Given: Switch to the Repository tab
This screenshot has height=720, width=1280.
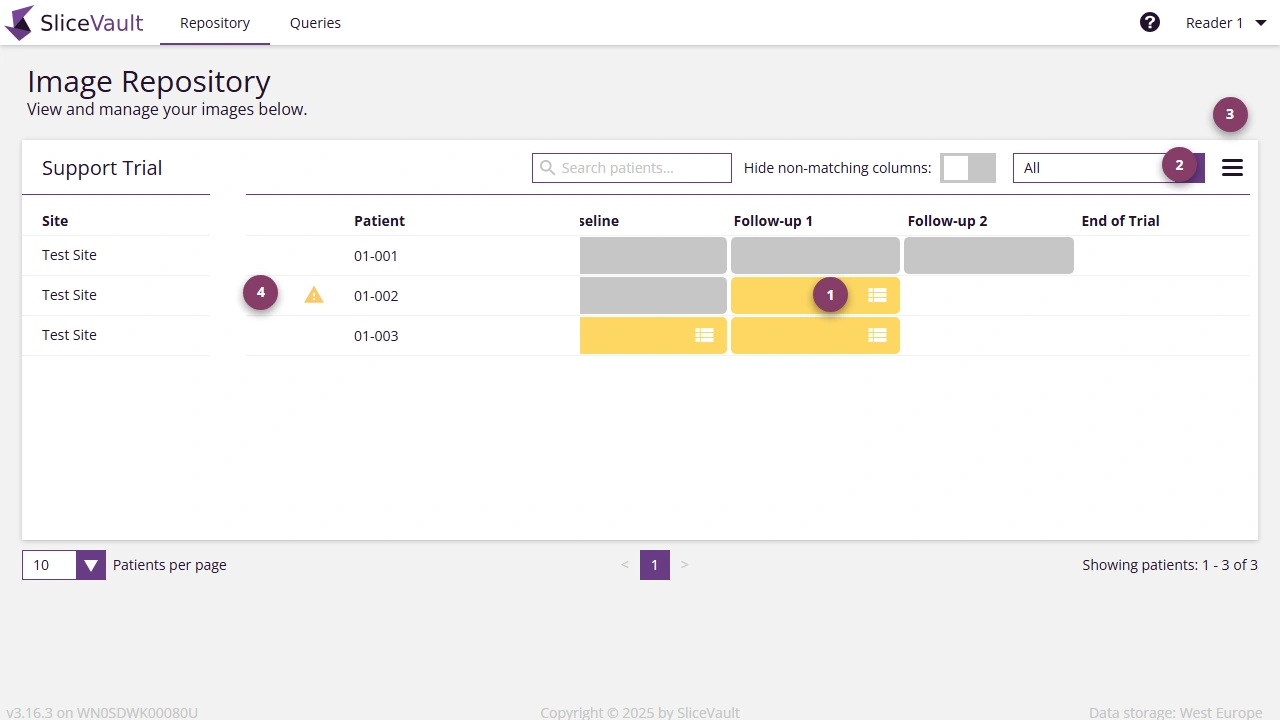Looking at the screenshot, I should click(x=214, y=22).
